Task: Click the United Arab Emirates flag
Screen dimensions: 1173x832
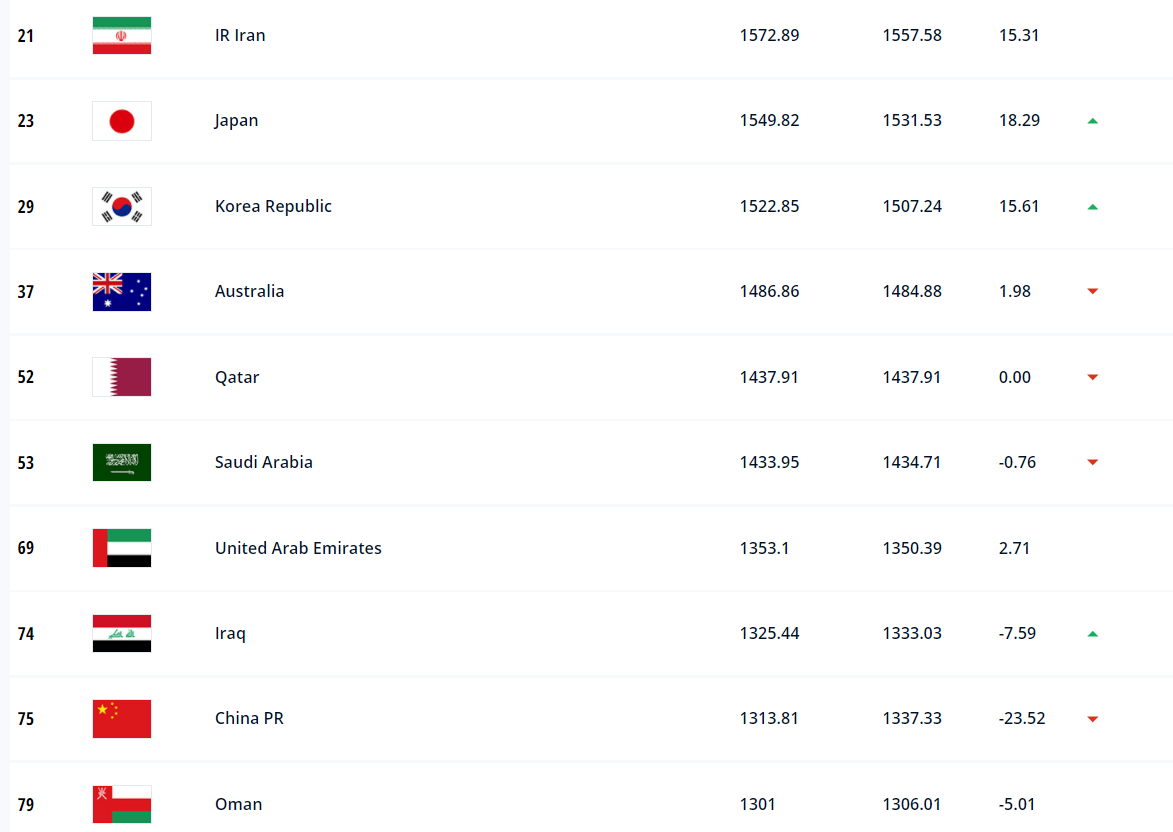Action: point(122,548)
